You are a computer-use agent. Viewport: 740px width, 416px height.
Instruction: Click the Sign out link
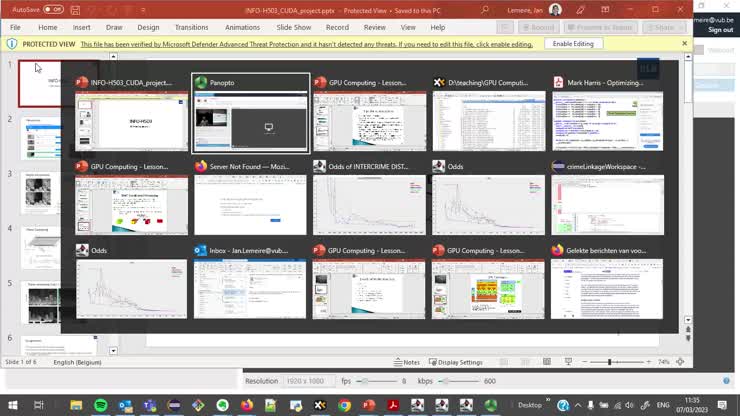720,30
